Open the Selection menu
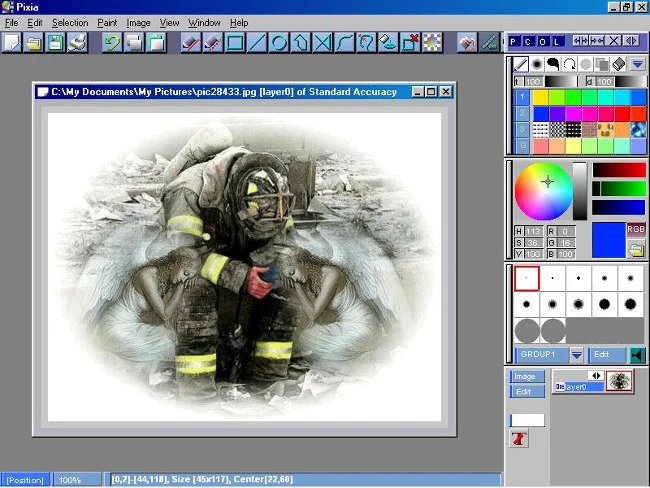The image size is (650, 488). (x=70, y=23)
